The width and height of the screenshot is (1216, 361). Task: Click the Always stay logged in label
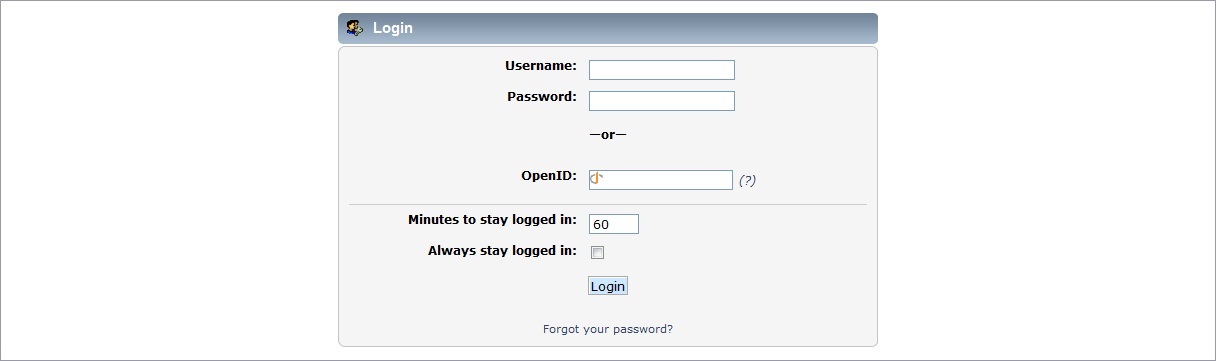tap(502, 250)
